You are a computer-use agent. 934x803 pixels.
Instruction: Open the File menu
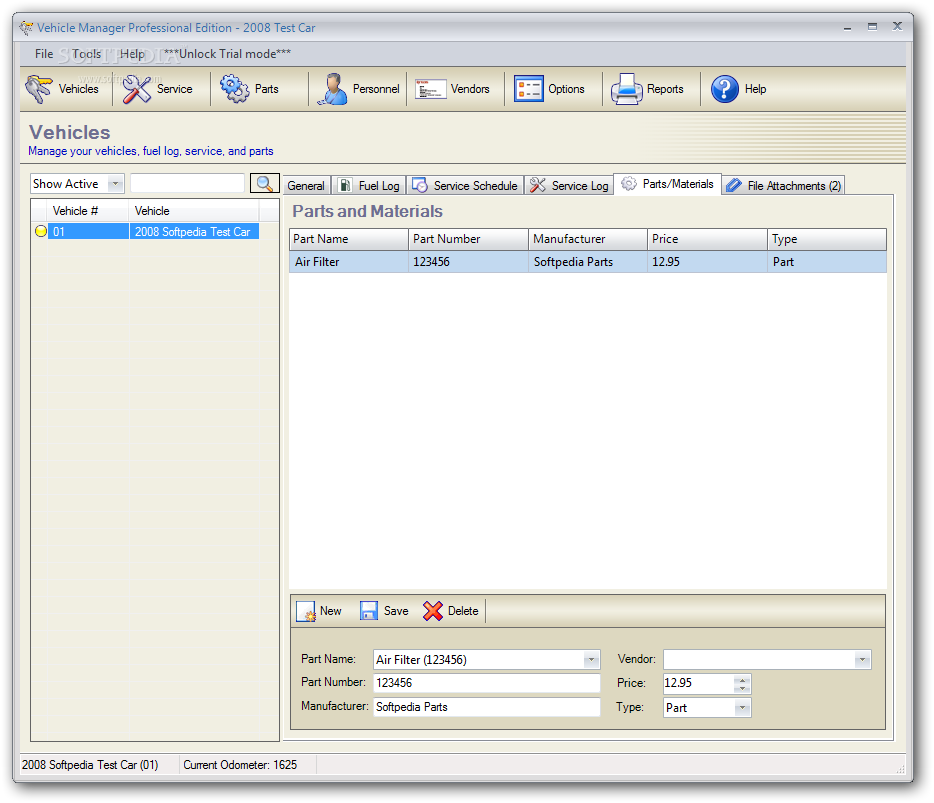coord(44,54)
